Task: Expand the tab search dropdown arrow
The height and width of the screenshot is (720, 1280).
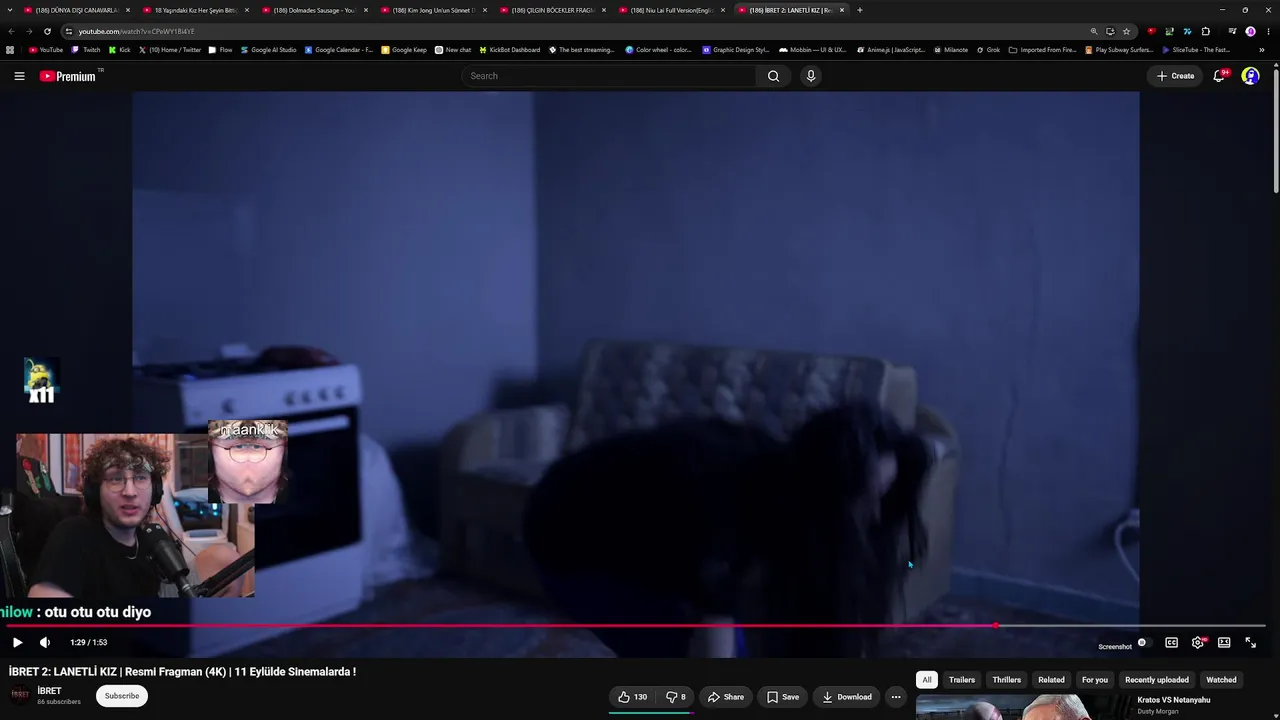Action: 10,10
